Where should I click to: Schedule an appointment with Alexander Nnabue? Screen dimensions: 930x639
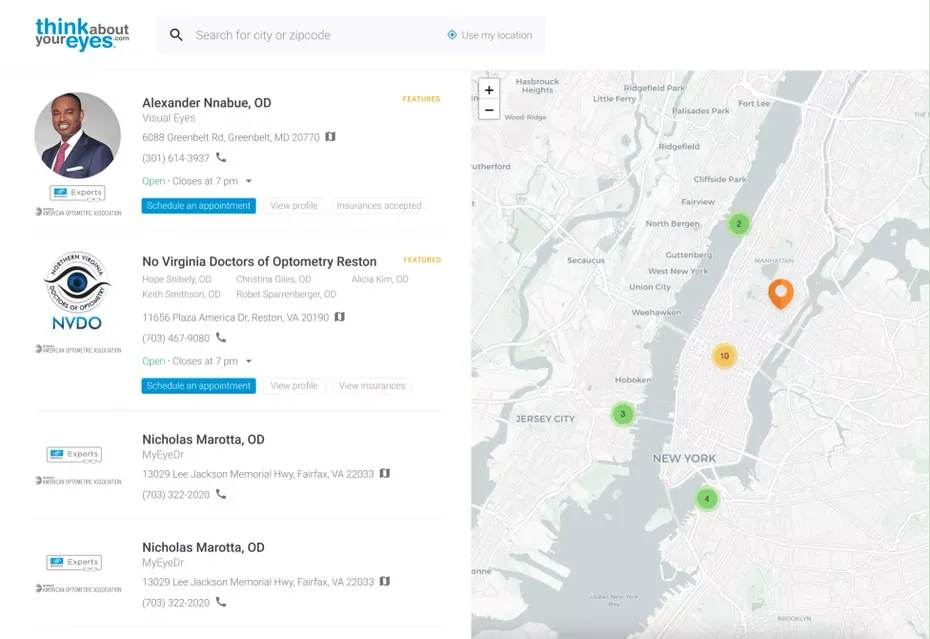(198, 206)
